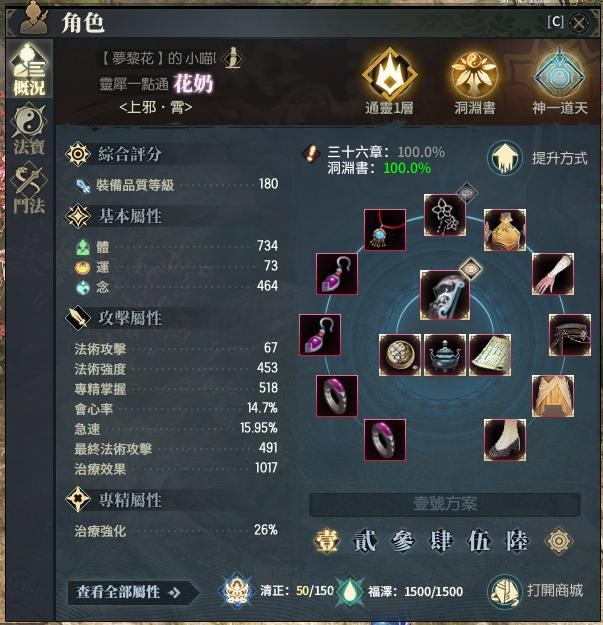The height and width of the screenshot is (625, 603).
Task: Open the 法寶 yin-yang sidebar tab
Action: 29,129
